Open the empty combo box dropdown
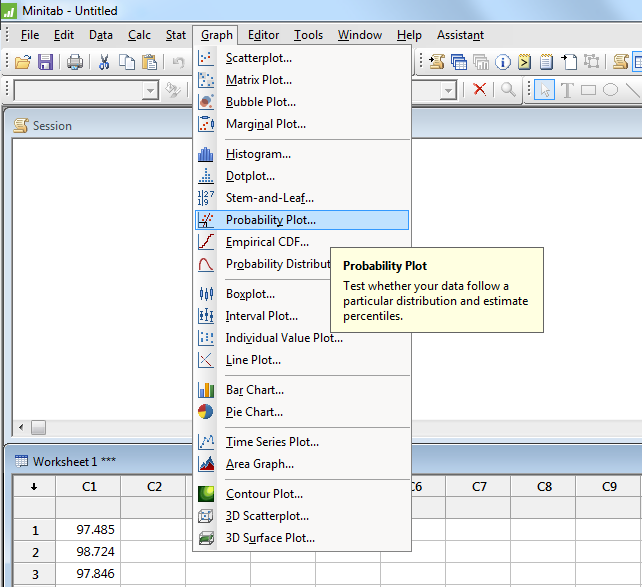The height and width of the screenshot is (587, 642). (x=150, y=90)
